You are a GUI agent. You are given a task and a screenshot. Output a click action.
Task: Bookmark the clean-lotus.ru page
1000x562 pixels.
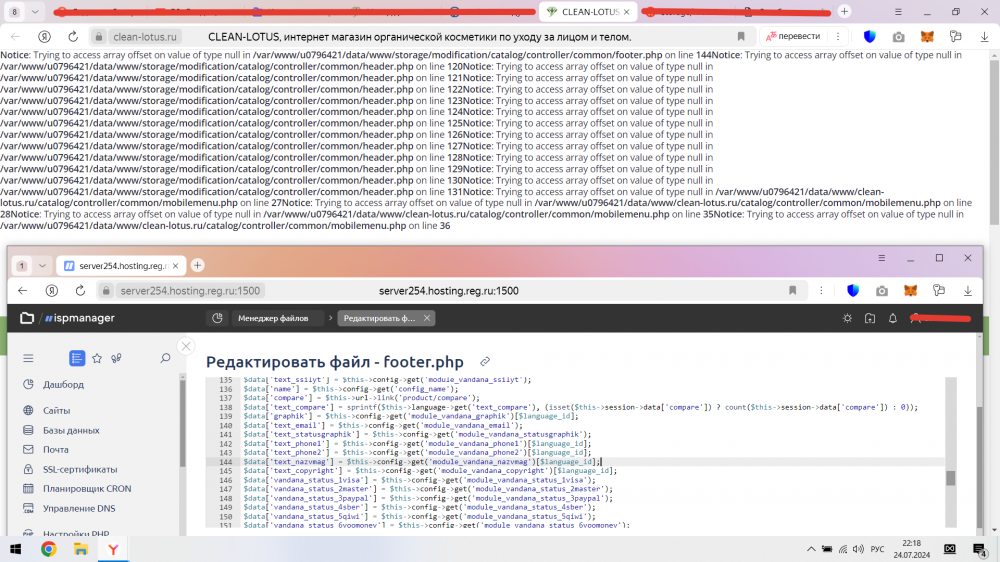click(741, 37)
